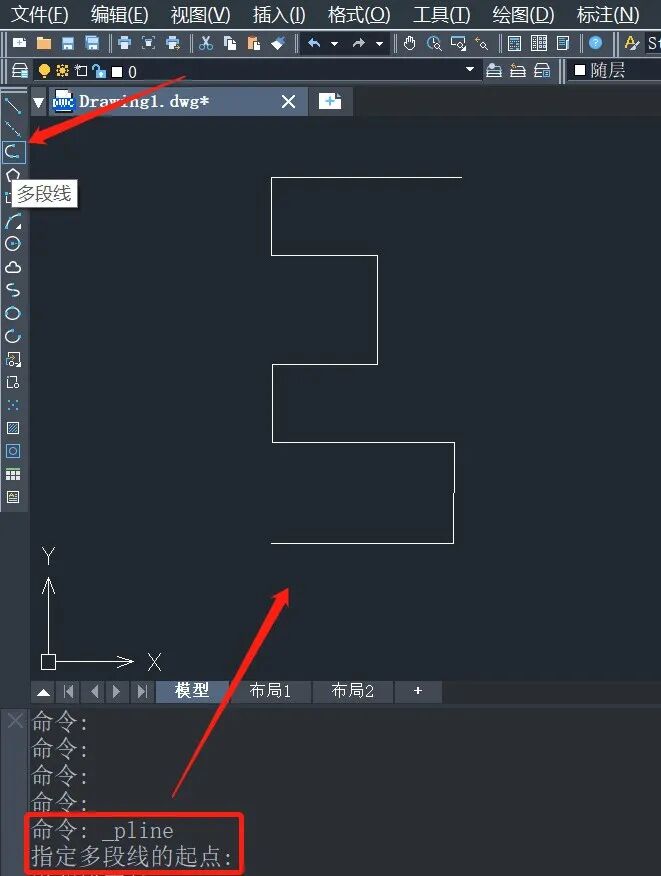Click the Open file folder icon
Viewport: 661px width, 876px height.
click(44, 43)
